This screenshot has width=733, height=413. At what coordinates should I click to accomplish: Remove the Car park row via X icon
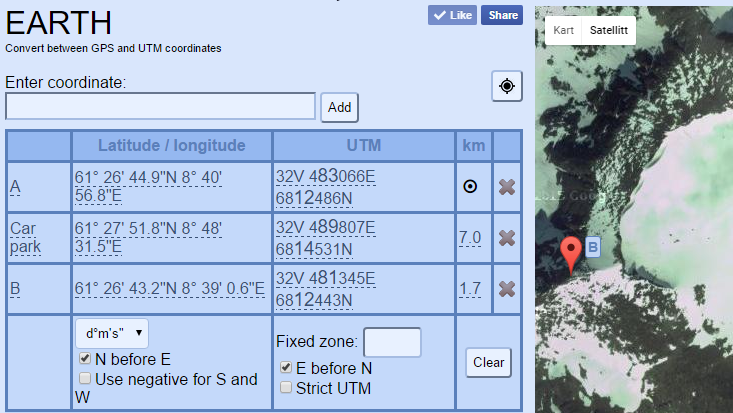tap(507, 238)
